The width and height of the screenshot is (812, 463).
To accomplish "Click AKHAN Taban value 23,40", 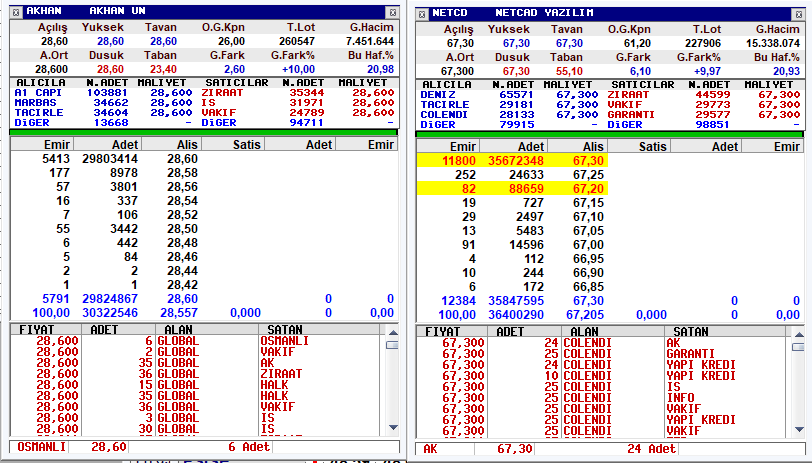I will 164,69.
